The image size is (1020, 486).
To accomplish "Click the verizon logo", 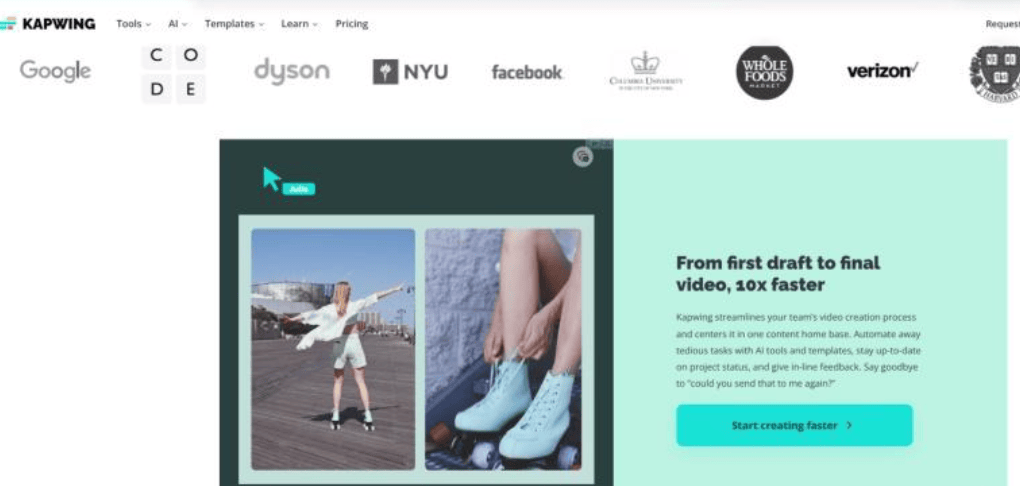I will click(x=882, y=70).
